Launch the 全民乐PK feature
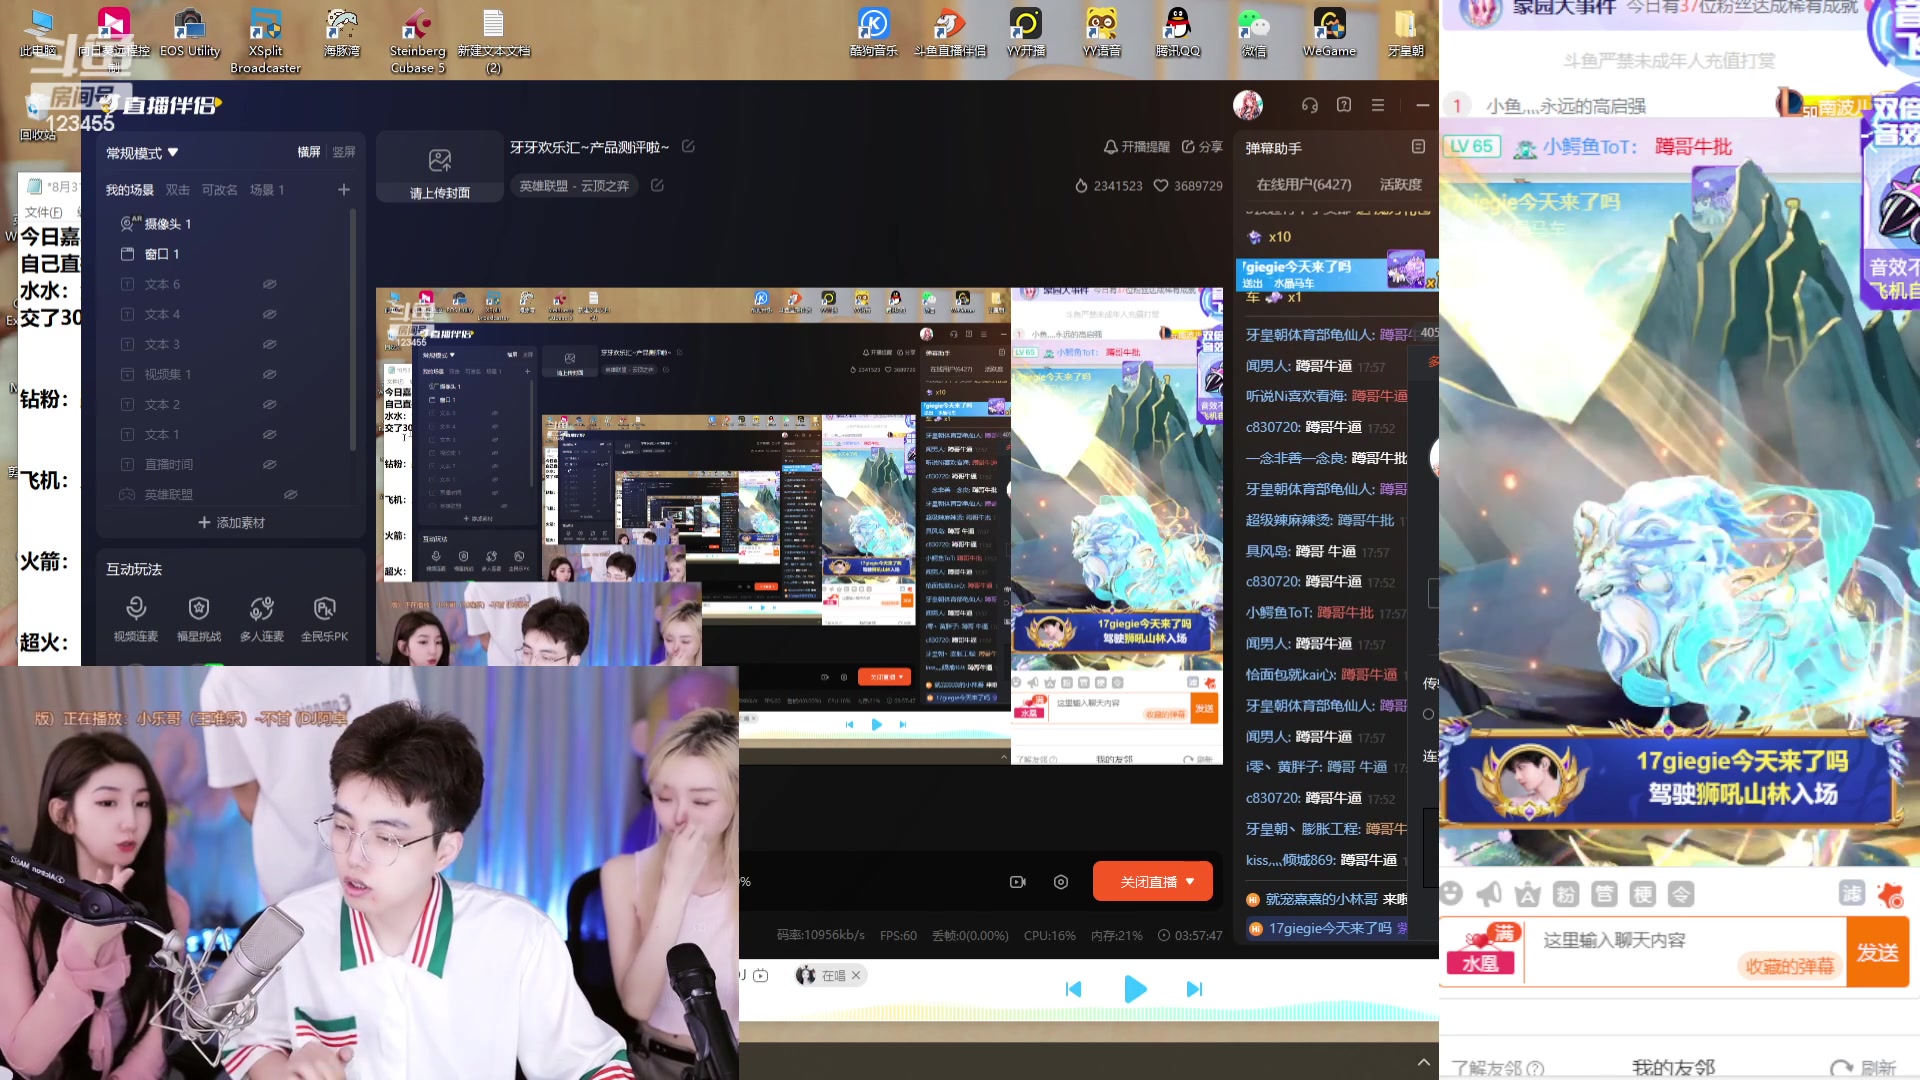 pyautogui.click(x=325, y=618)
